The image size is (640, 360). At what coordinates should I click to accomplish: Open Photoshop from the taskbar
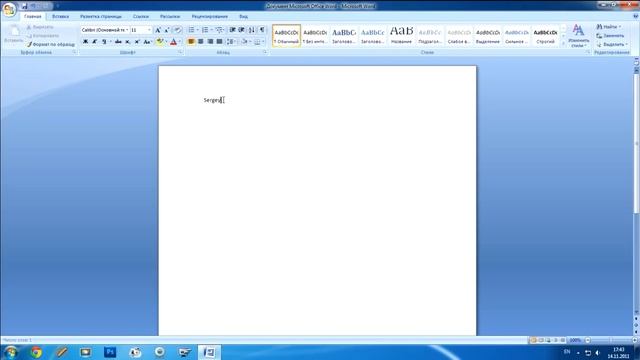point(110,352)
